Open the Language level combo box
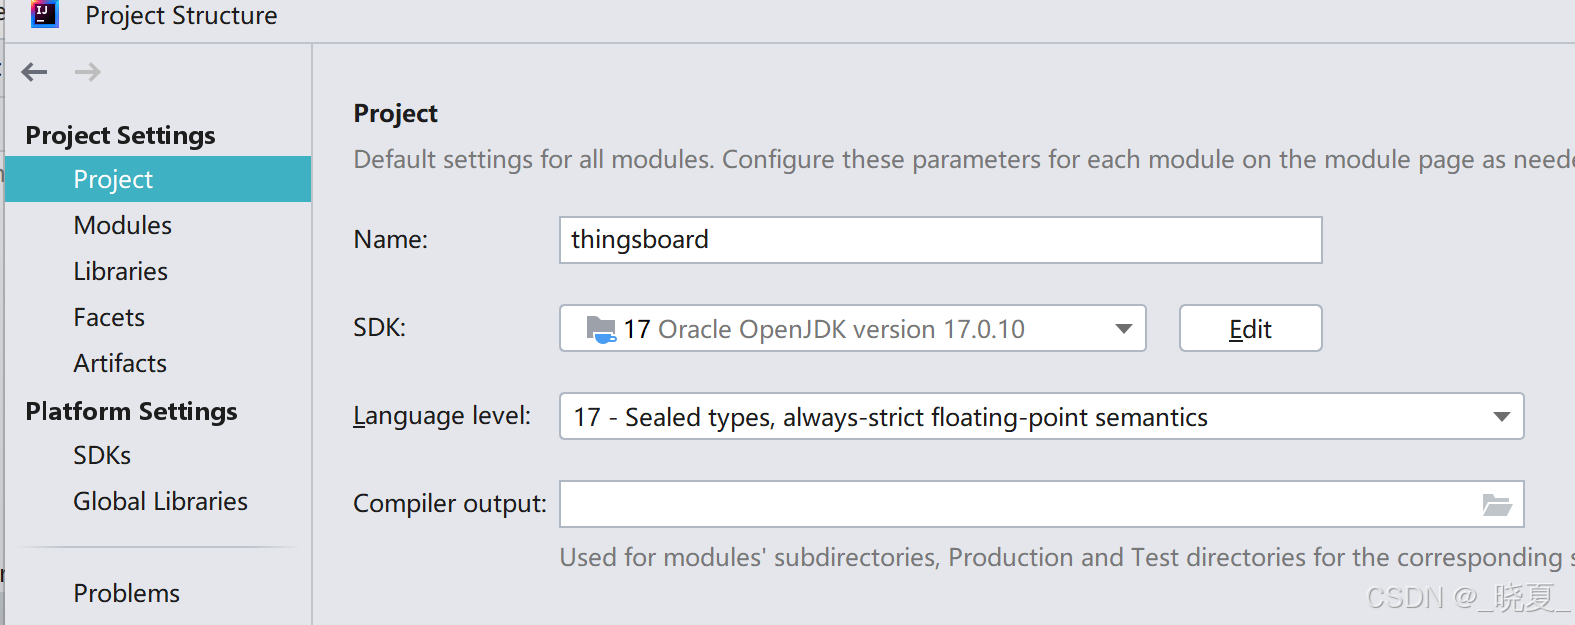Image resolution: width=1575 pixels, height=625 pixels. point(1041,417)
